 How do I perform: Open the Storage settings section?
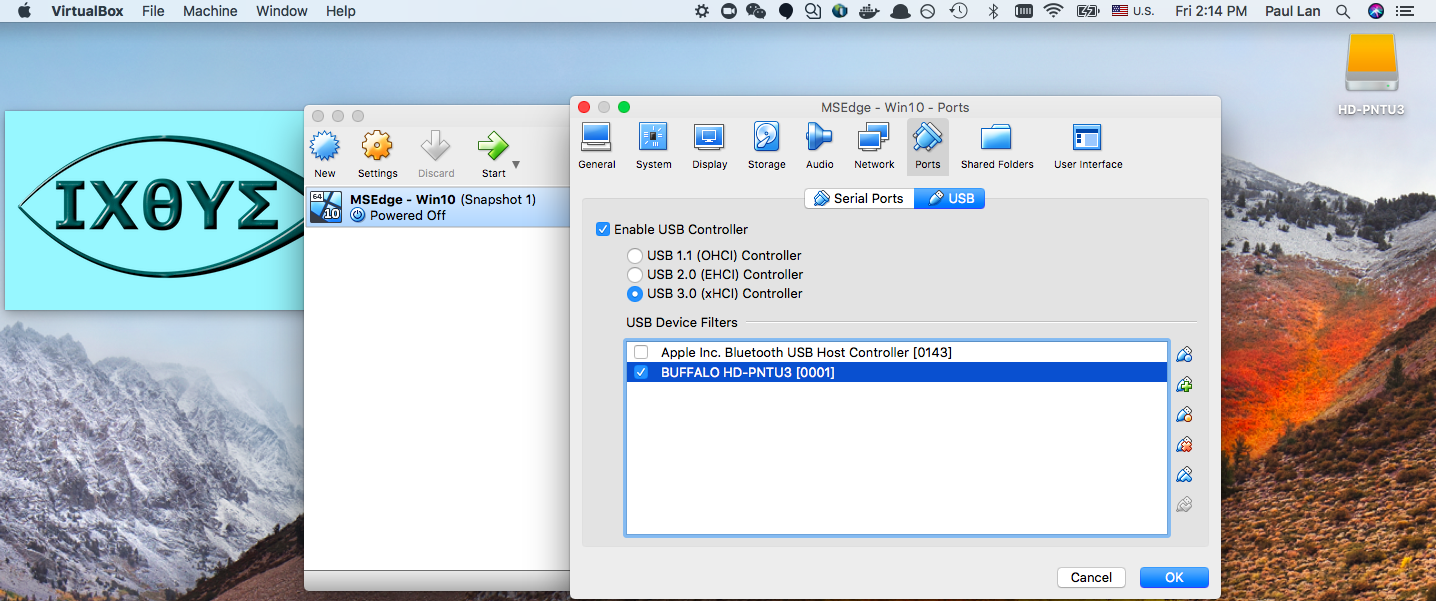tap(766, 146)
